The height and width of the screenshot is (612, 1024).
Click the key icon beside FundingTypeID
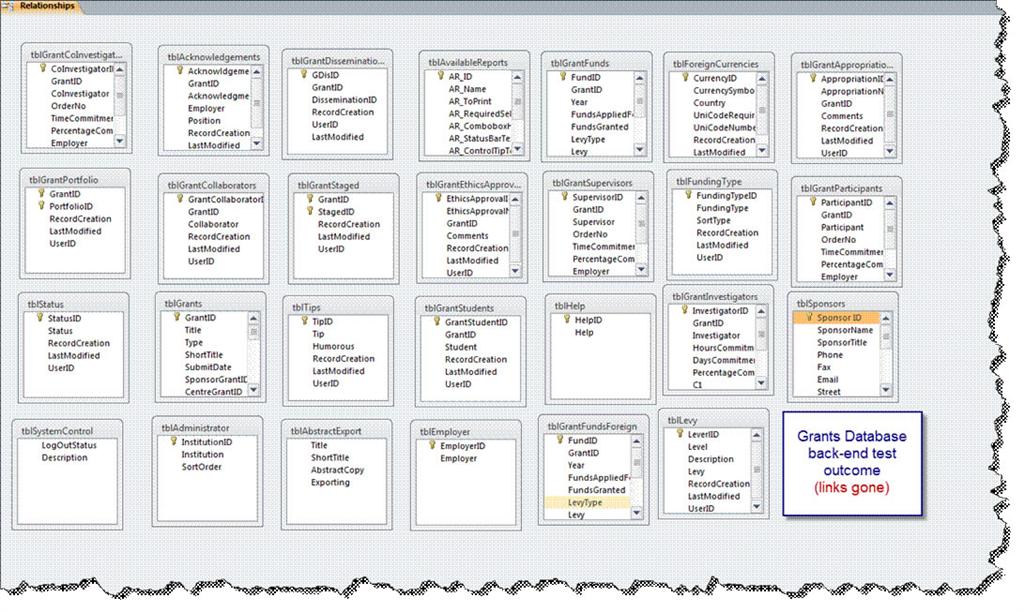tap(688, 195)
